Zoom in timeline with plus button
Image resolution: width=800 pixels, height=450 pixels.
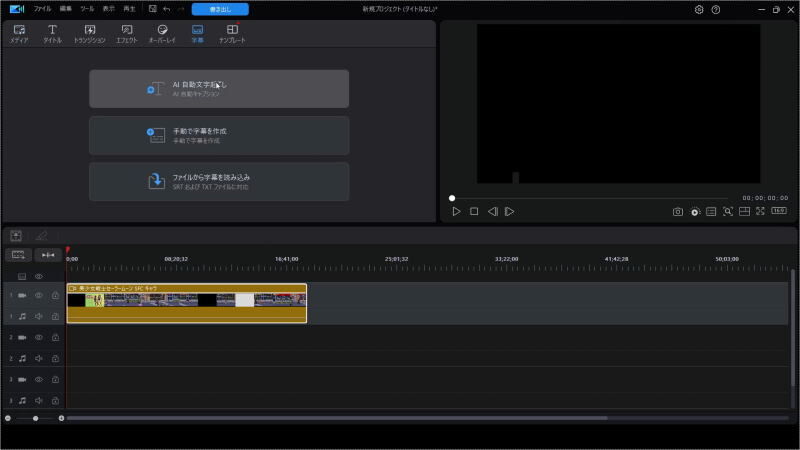pos(61,418)
